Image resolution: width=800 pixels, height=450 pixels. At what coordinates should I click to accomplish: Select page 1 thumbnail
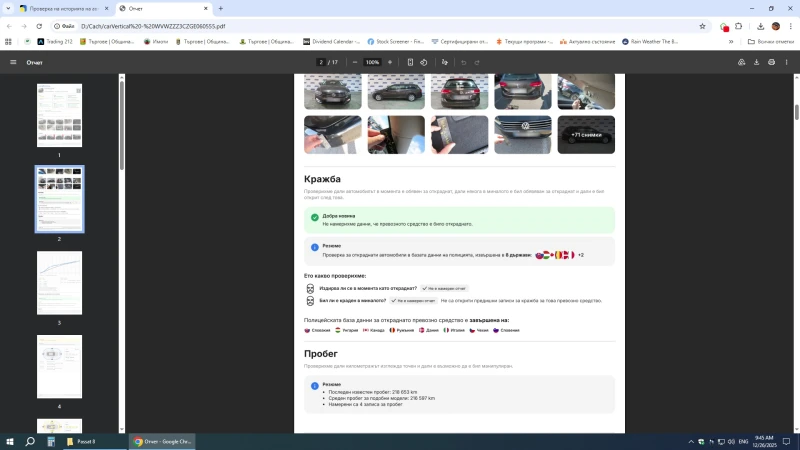point(59,115)
